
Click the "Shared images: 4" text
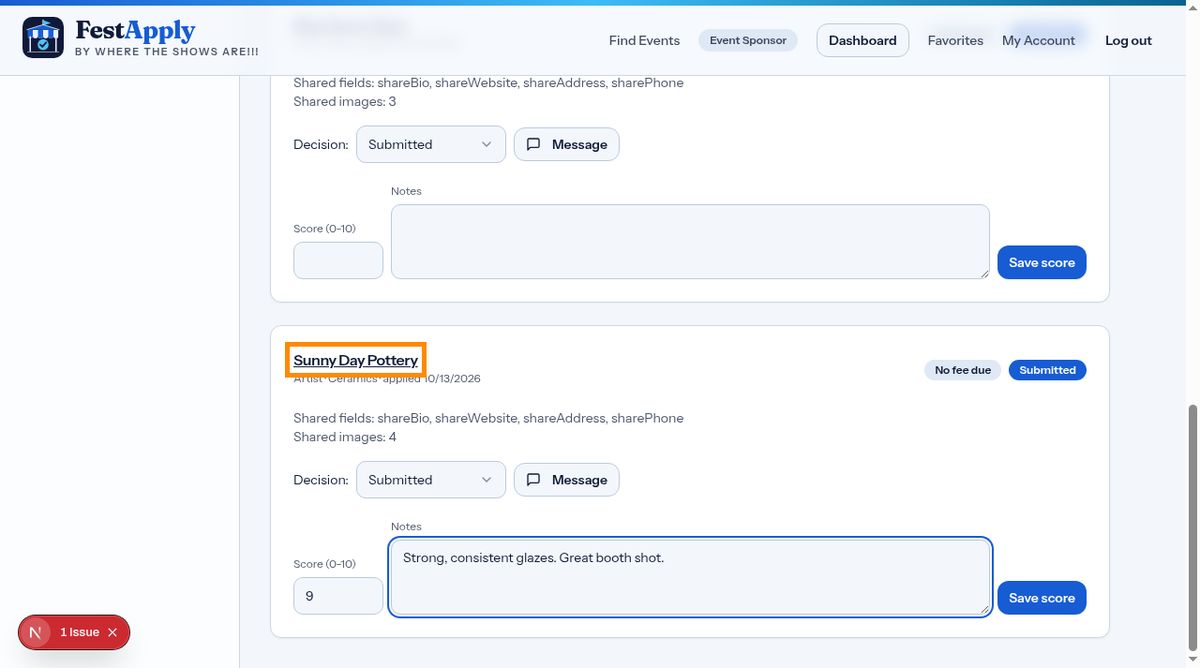click(x=345, y=437)
